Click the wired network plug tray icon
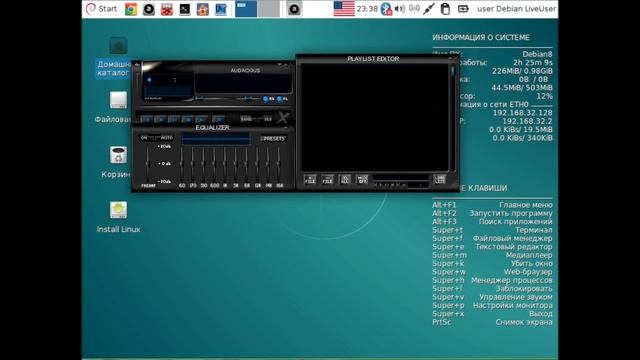This screenshot has height=360, width=640. 429,9
